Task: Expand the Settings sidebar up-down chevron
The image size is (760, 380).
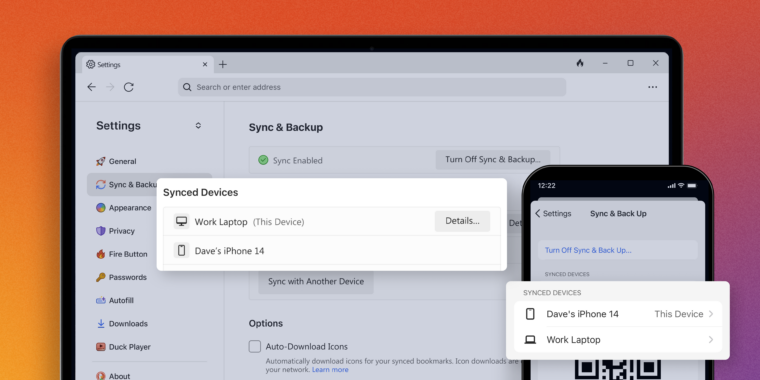Action: [x=198, y=126]
